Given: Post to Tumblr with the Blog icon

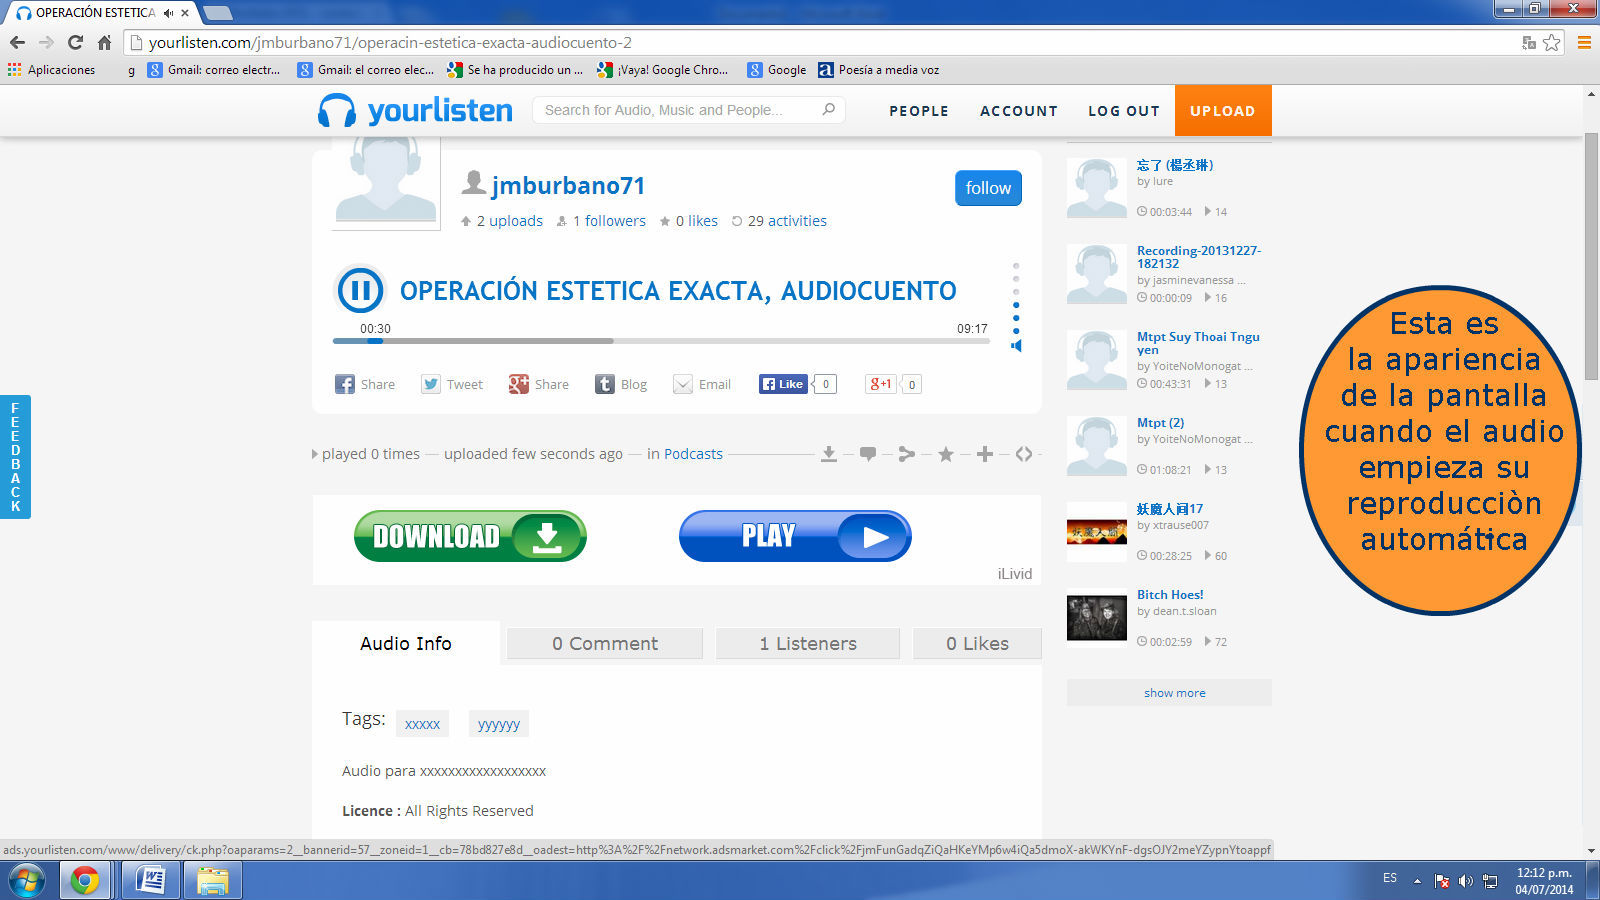Looking at the screenshot, I should pos(621,384).
